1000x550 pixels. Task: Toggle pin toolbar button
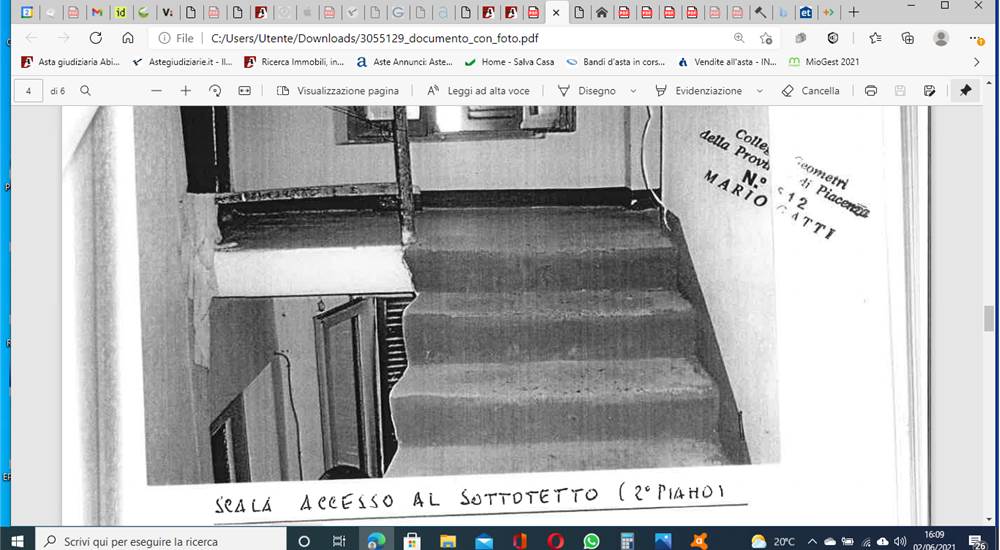click(966, 91)
